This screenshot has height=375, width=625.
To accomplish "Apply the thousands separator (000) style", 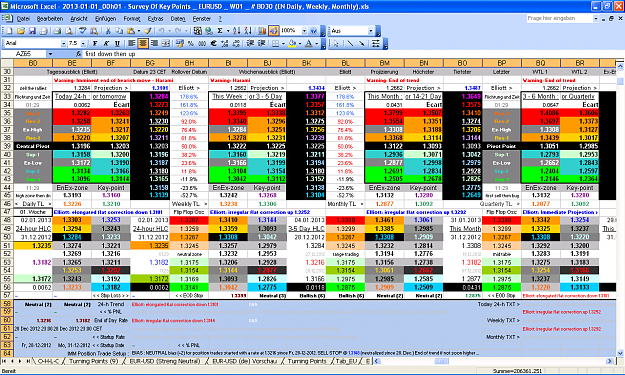I will [202, 43].
